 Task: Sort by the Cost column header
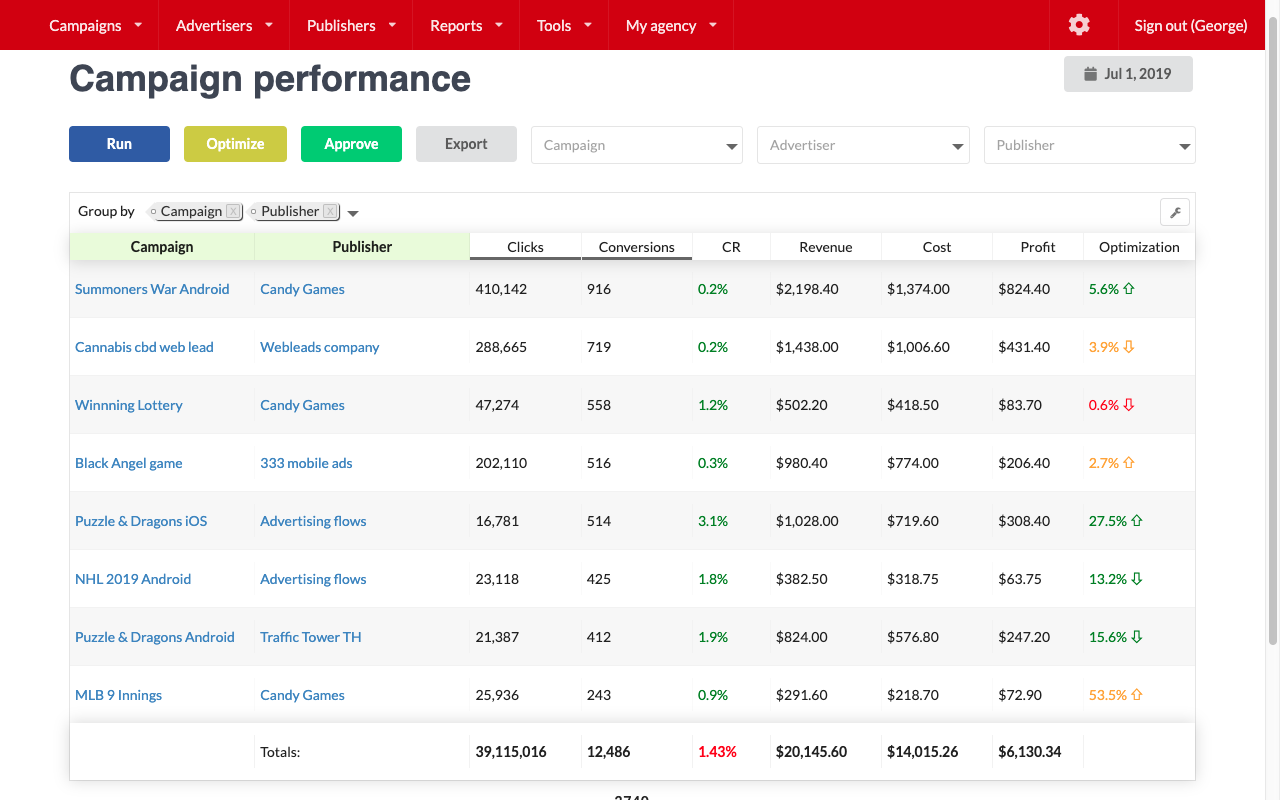[x=937, y=247]
